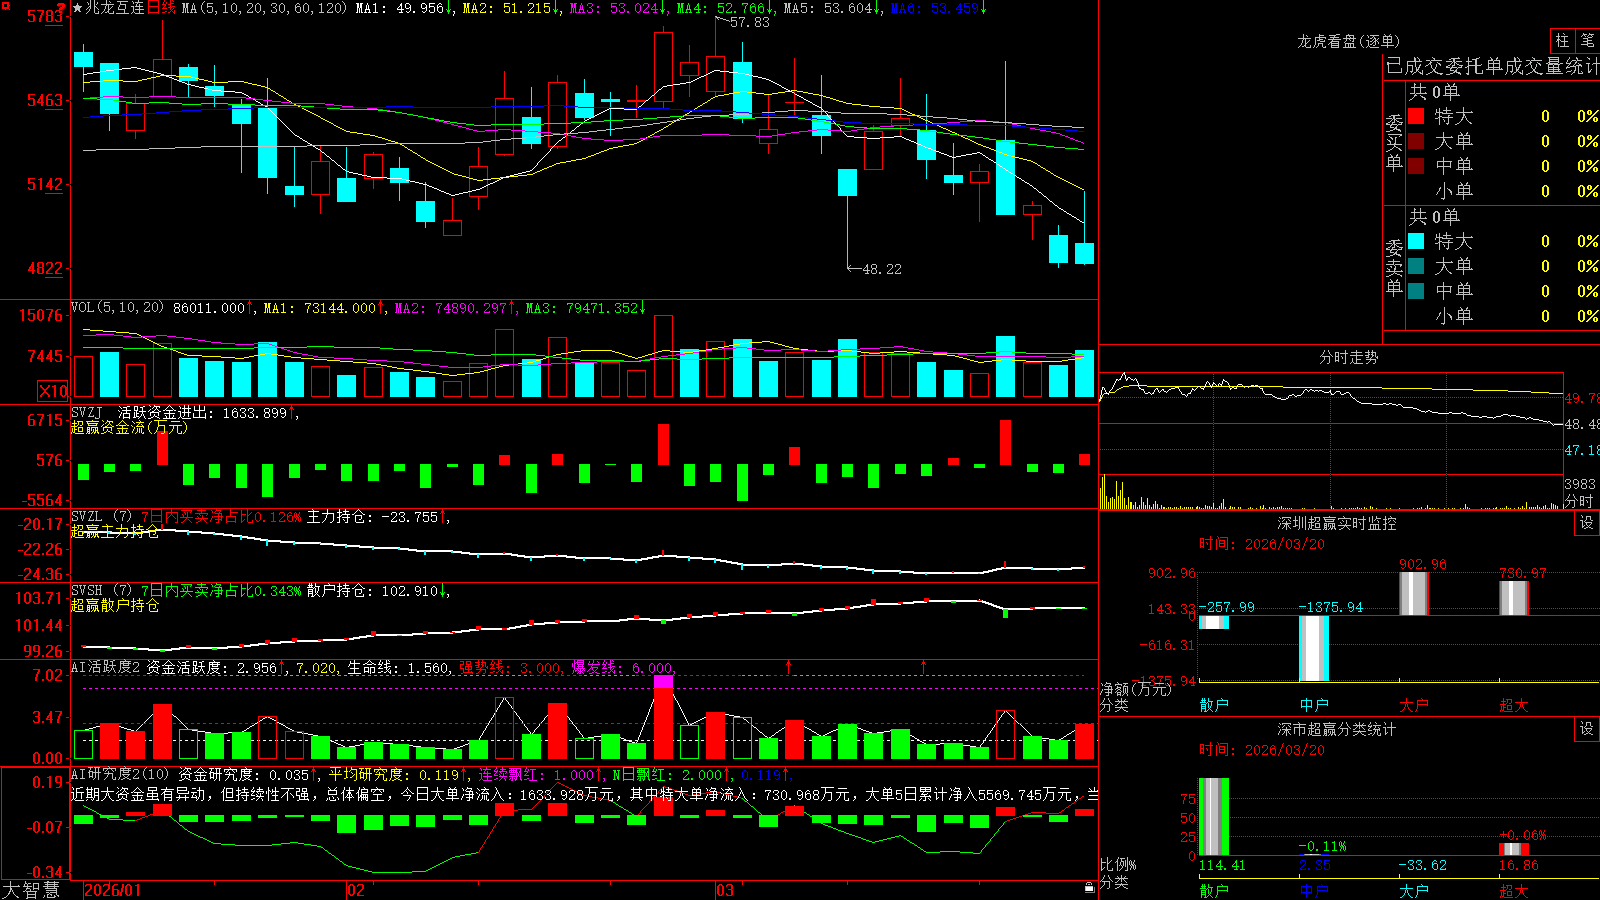The image size is (1600, 900).
Task: Click the 03 month marker on the time axis
Action: click(725, 890)
